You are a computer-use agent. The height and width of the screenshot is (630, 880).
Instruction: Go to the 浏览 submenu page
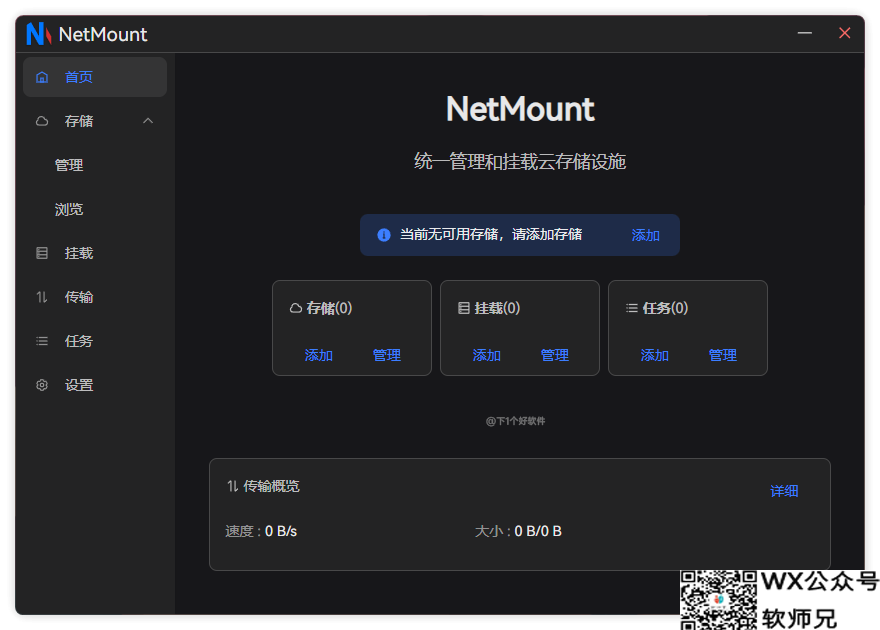click(95, 209)
